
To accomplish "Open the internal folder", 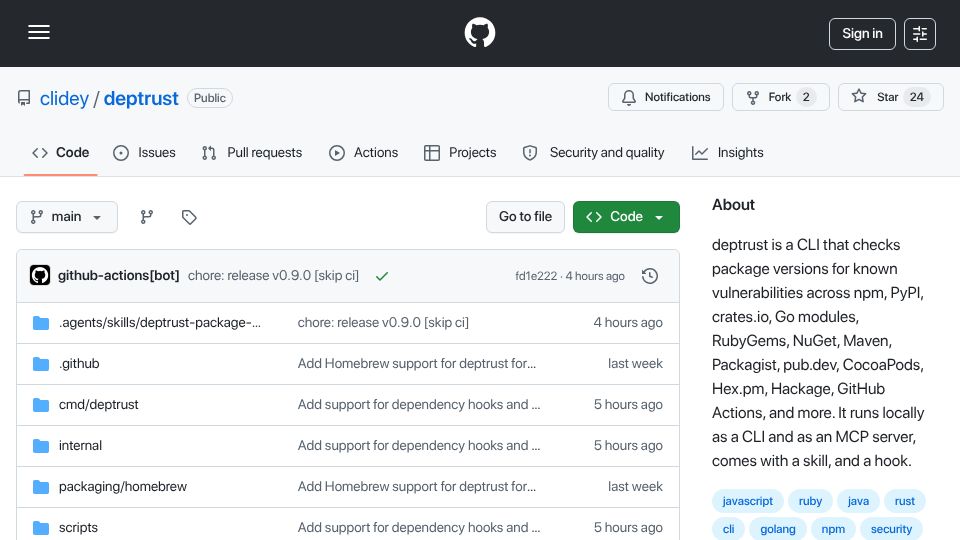I will point(80,446).
